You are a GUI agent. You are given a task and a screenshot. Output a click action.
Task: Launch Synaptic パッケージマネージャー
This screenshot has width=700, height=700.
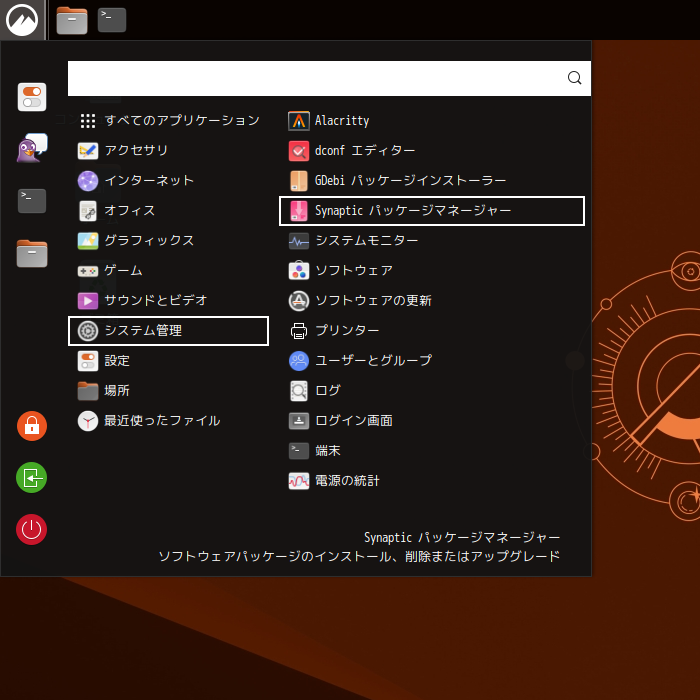432,211
